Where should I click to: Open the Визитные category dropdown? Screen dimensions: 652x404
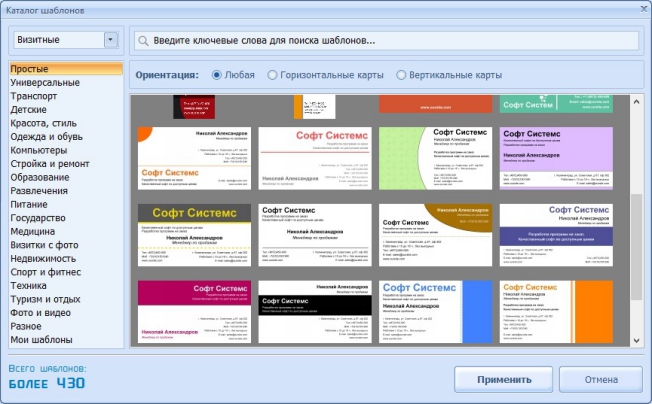coord(111,40)
